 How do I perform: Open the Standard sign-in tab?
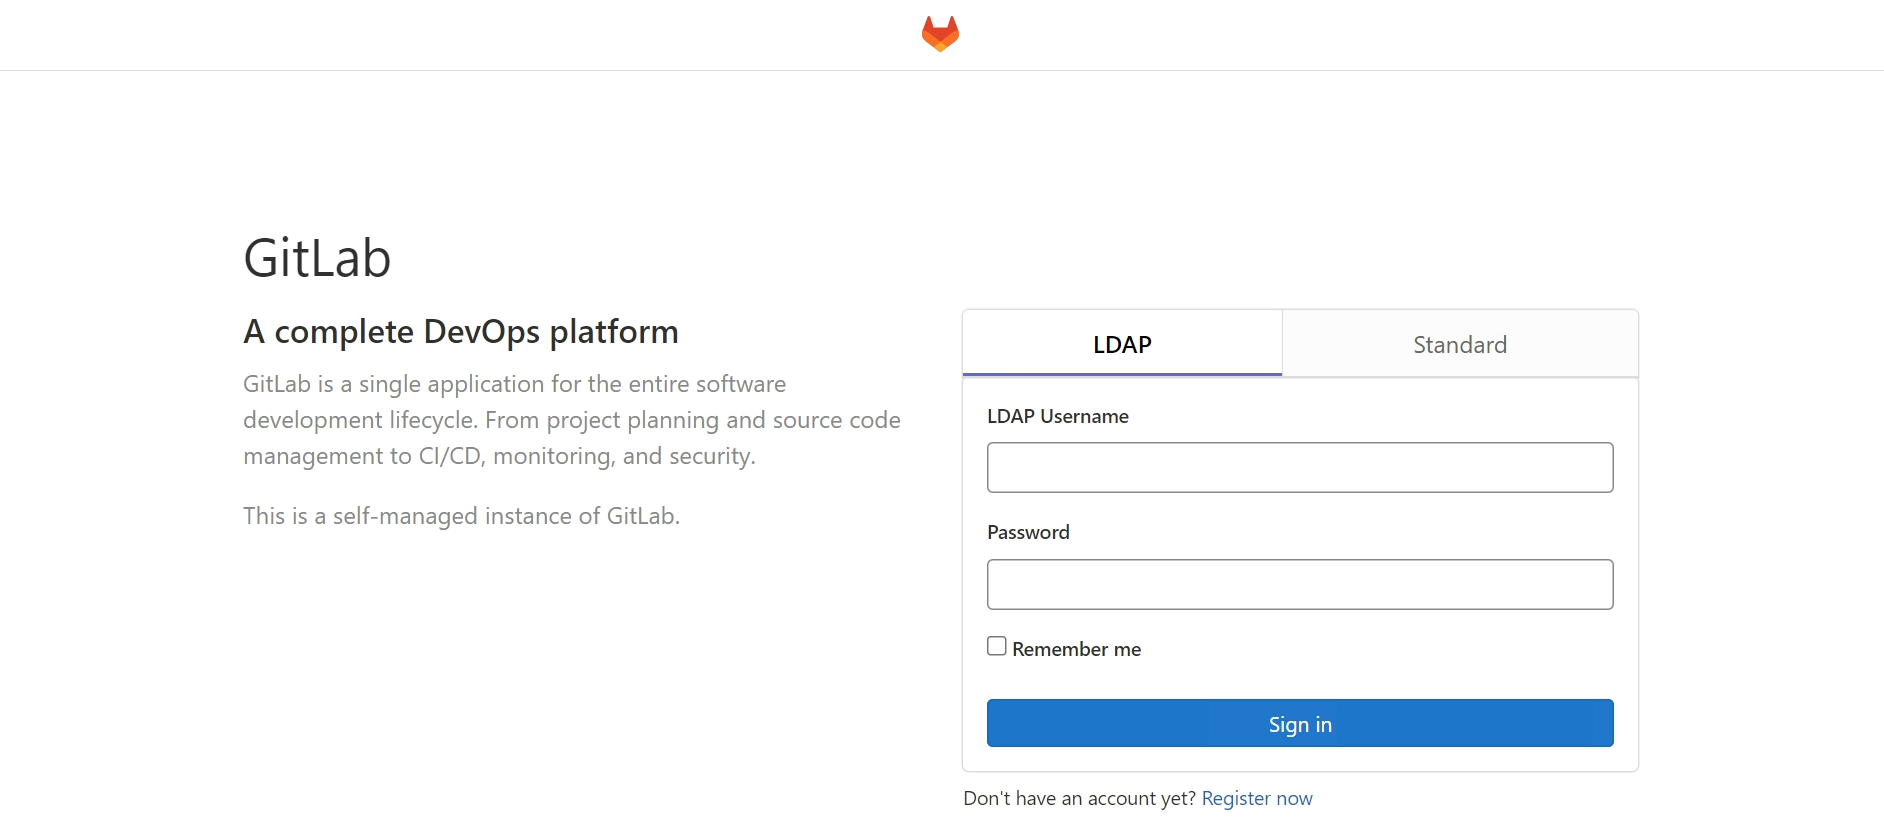click(x=1460, y=344)
